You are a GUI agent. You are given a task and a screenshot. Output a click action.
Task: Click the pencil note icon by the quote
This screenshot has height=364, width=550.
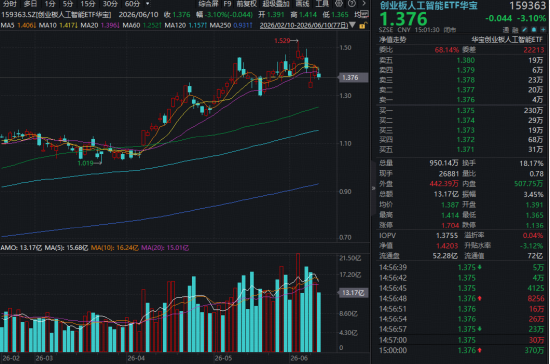click(x=524, y=30)
